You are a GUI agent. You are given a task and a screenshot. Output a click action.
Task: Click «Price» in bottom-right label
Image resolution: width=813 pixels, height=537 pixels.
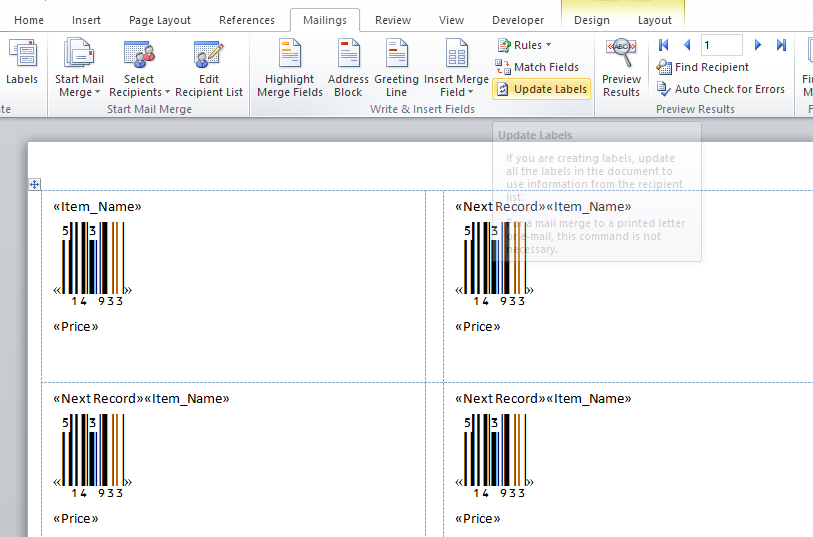coord(478,518)
